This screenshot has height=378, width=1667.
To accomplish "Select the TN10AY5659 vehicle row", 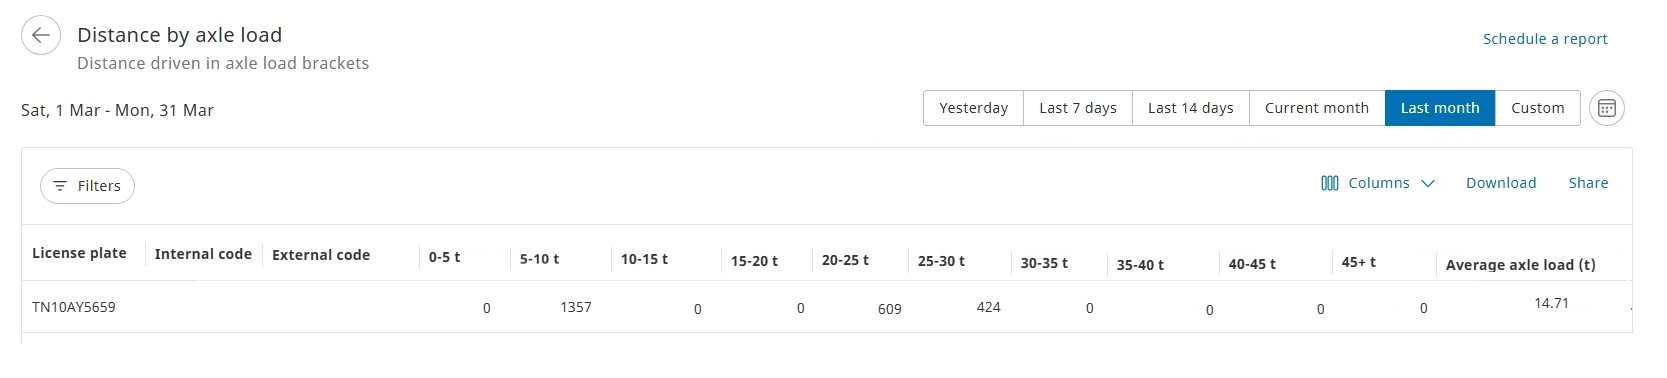I will (x=827, y=307).
